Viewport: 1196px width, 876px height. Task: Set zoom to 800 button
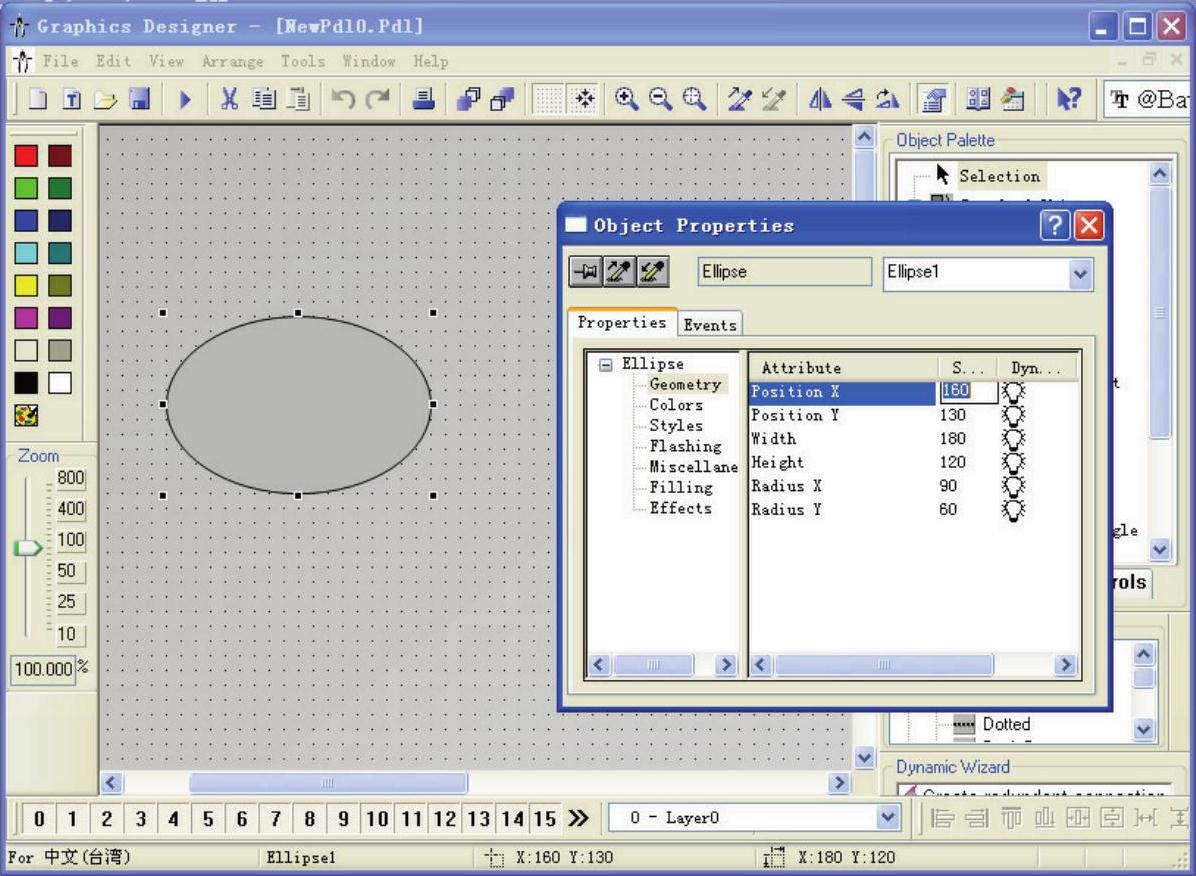(71, 478)
